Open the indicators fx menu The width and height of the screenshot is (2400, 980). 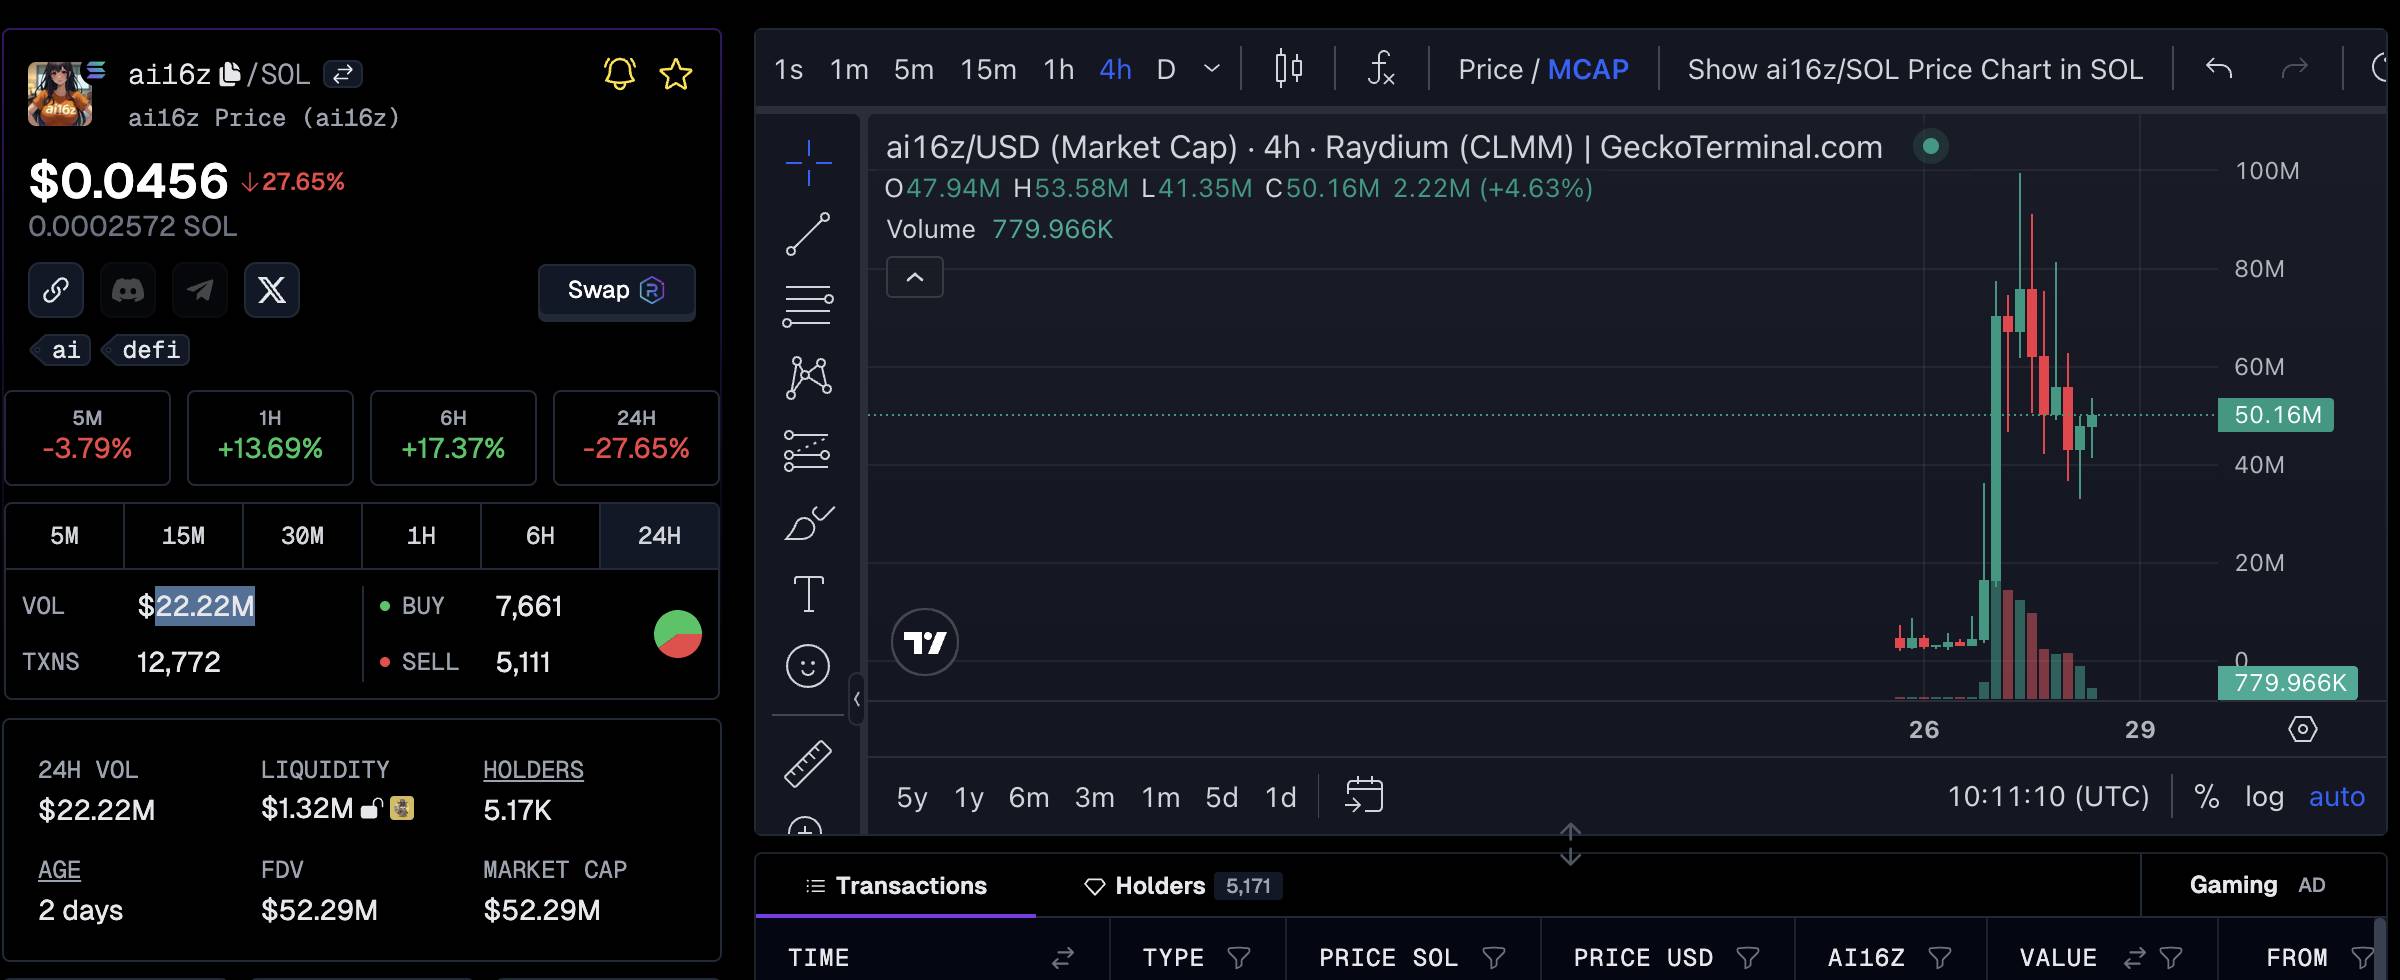pyautogui.click(x=1381, y=69)
